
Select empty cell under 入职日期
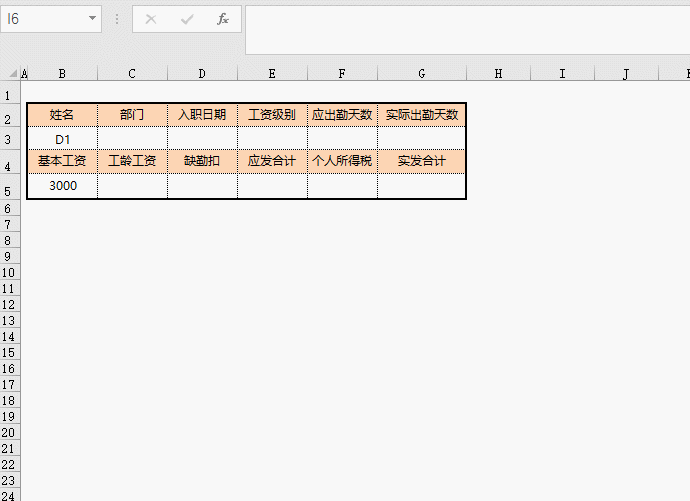tap(202, 139)
